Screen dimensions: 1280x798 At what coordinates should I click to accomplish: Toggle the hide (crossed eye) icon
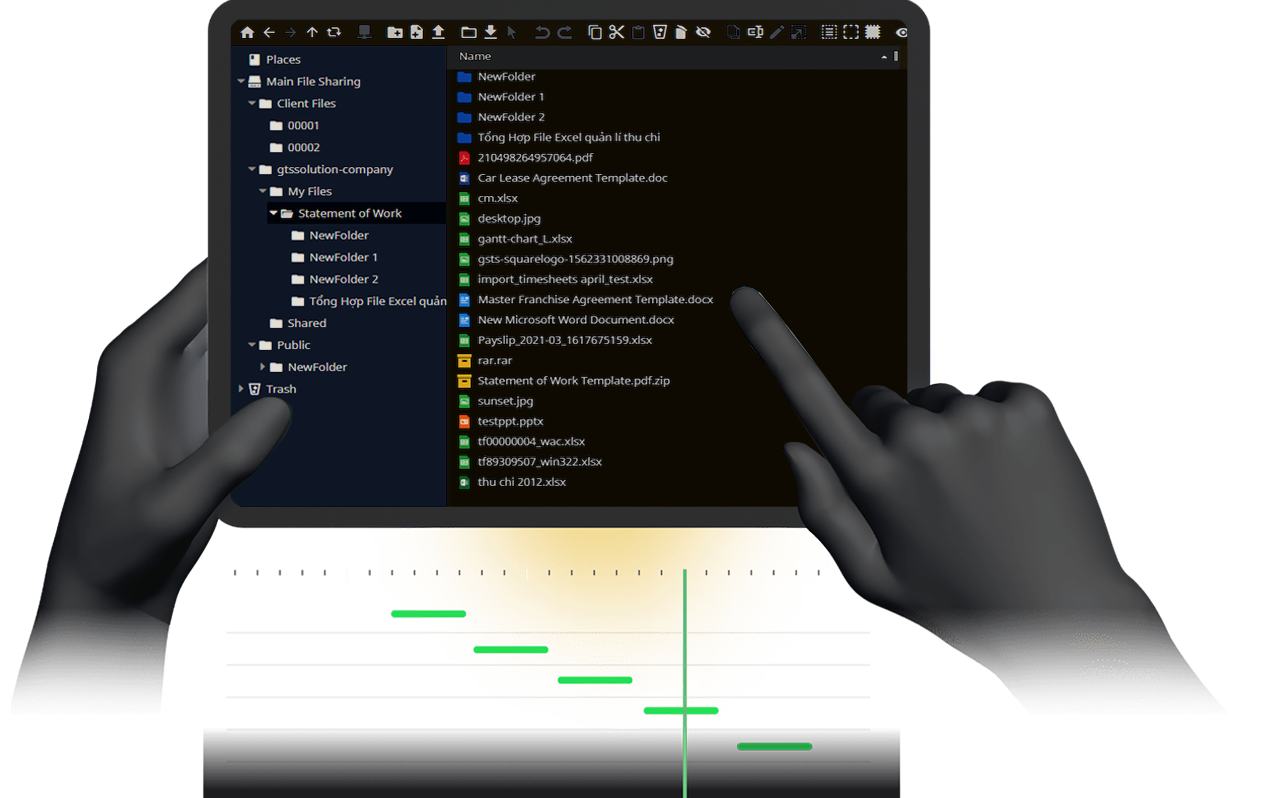703,33
